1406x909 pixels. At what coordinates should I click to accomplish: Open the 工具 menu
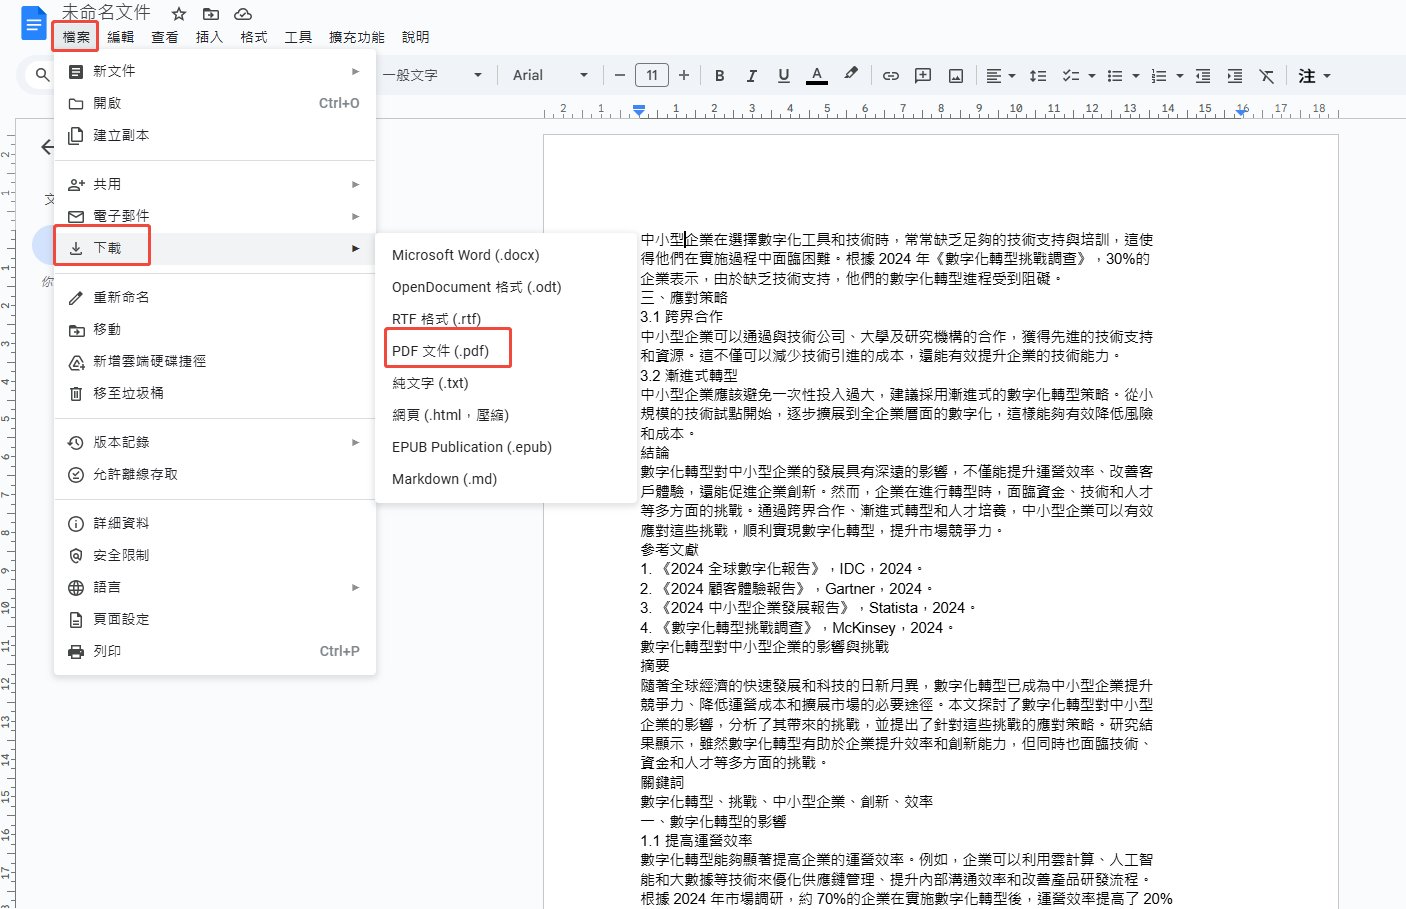(x=298, y=37)
